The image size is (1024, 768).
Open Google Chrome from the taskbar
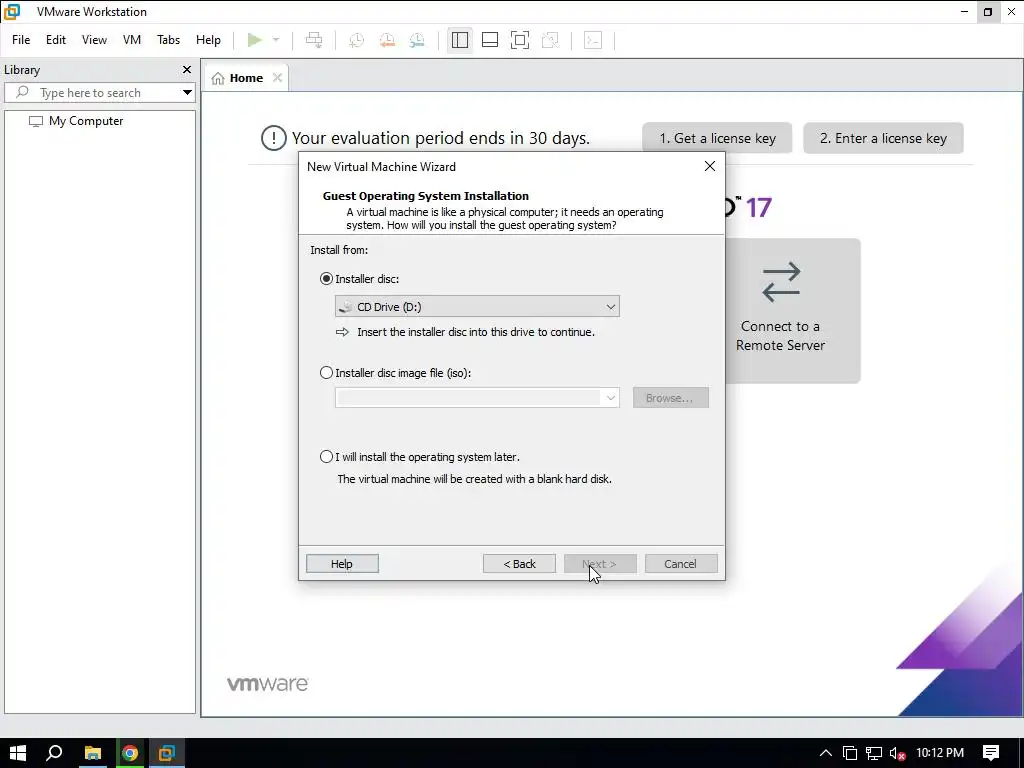click(130, 753)
